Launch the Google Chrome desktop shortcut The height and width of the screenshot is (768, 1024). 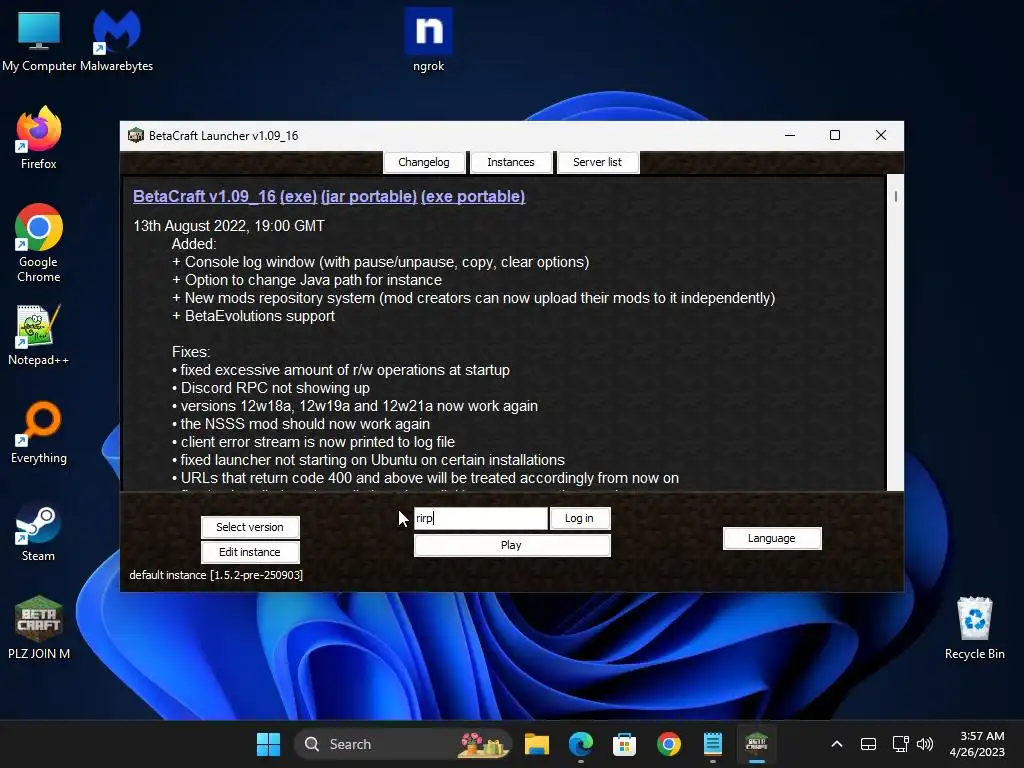coord(39,243)
